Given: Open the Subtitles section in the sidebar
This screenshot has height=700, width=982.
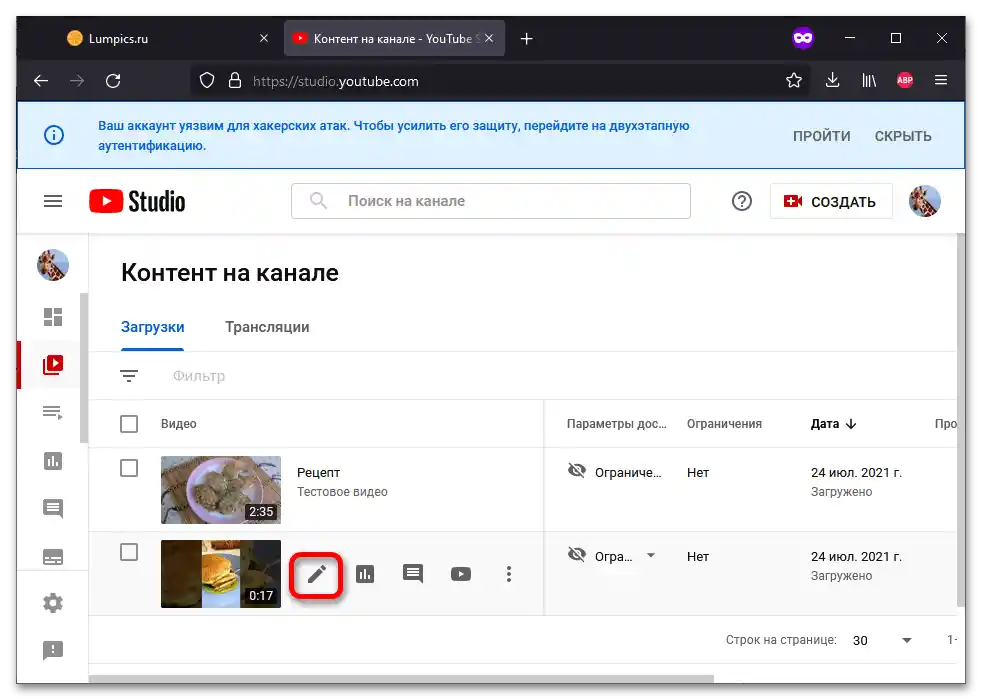Looking at the screenshot, I should [52, 555].
